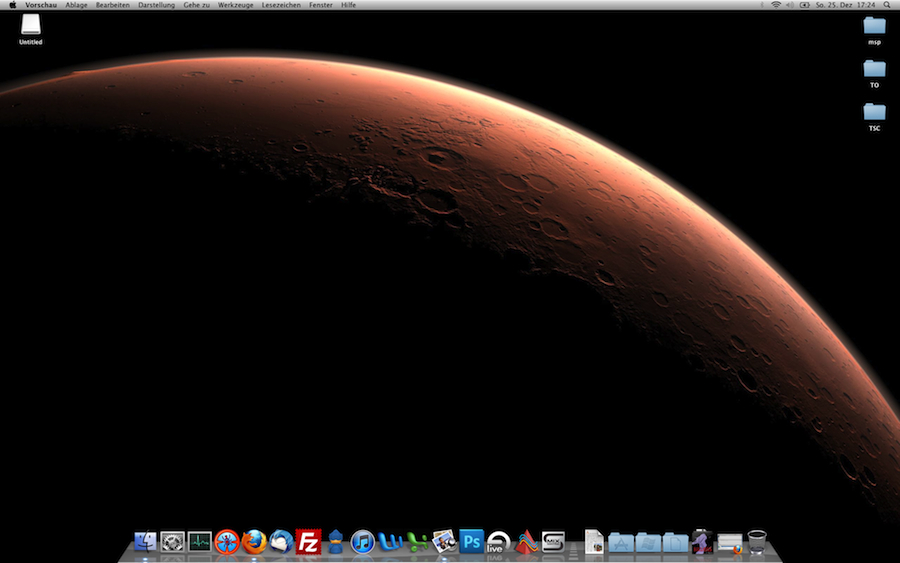Screen dimensions: 900x563
Task: Expand the Applications stack in dock
Action: coord(620,542)
